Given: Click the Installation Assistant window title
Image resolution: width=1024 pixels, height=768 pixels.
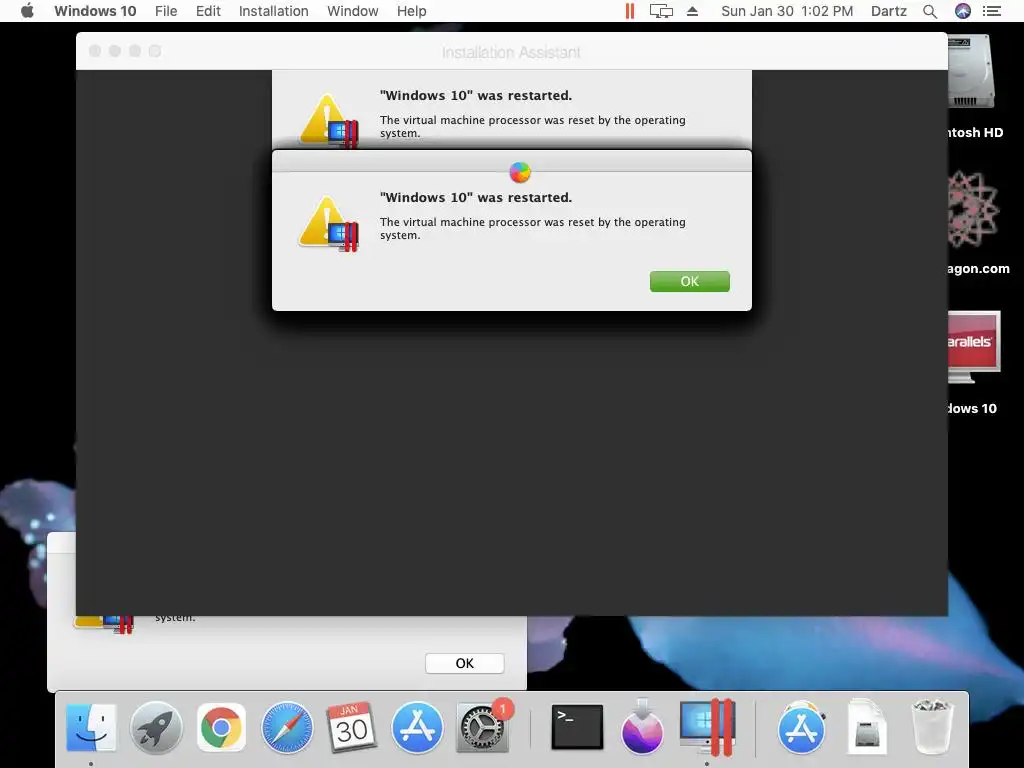Looking at the screenshot, I should [x=511, y=52].
